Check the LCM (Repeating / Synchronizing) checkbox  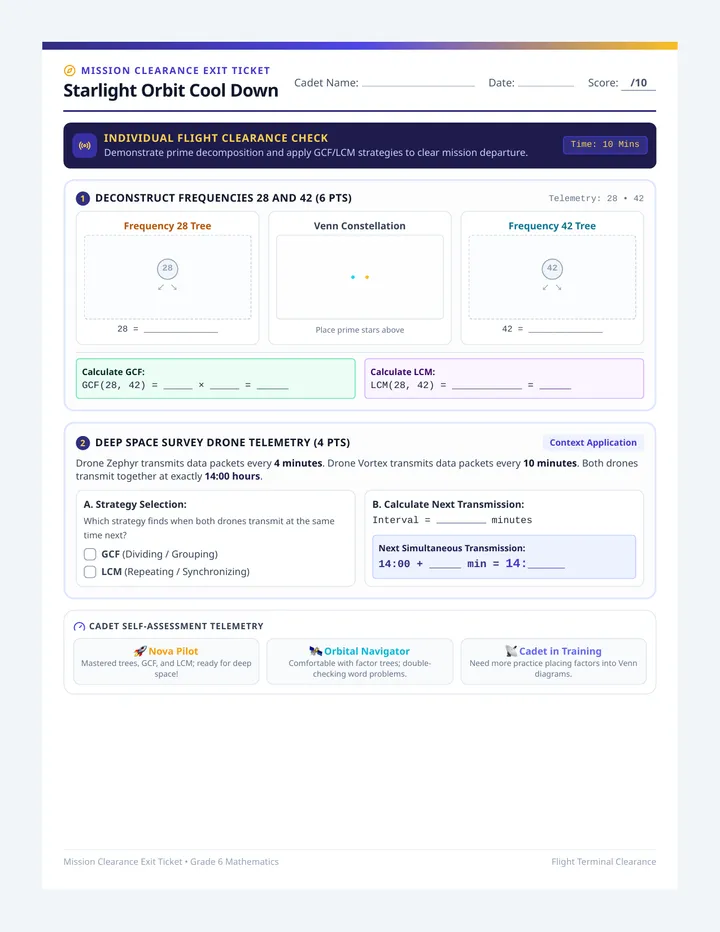[x=90, y=572]
